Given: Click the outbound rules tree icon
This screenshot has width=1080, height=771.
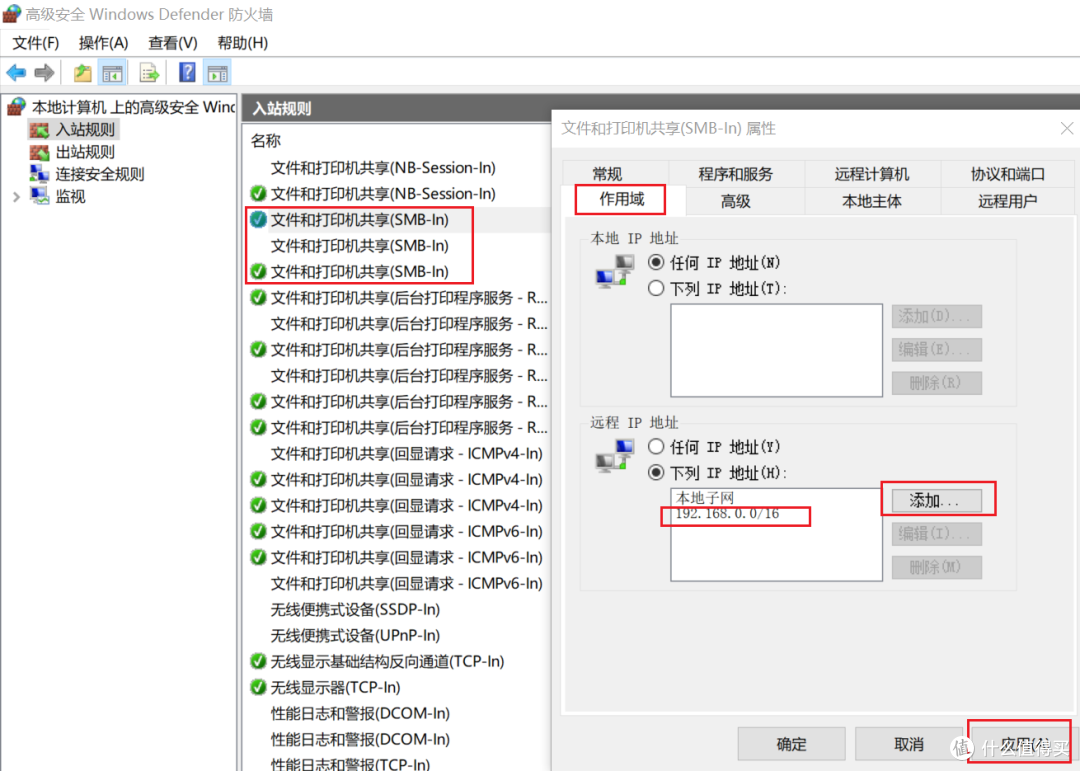Looking at the screenshot, I should pos(39,152).
